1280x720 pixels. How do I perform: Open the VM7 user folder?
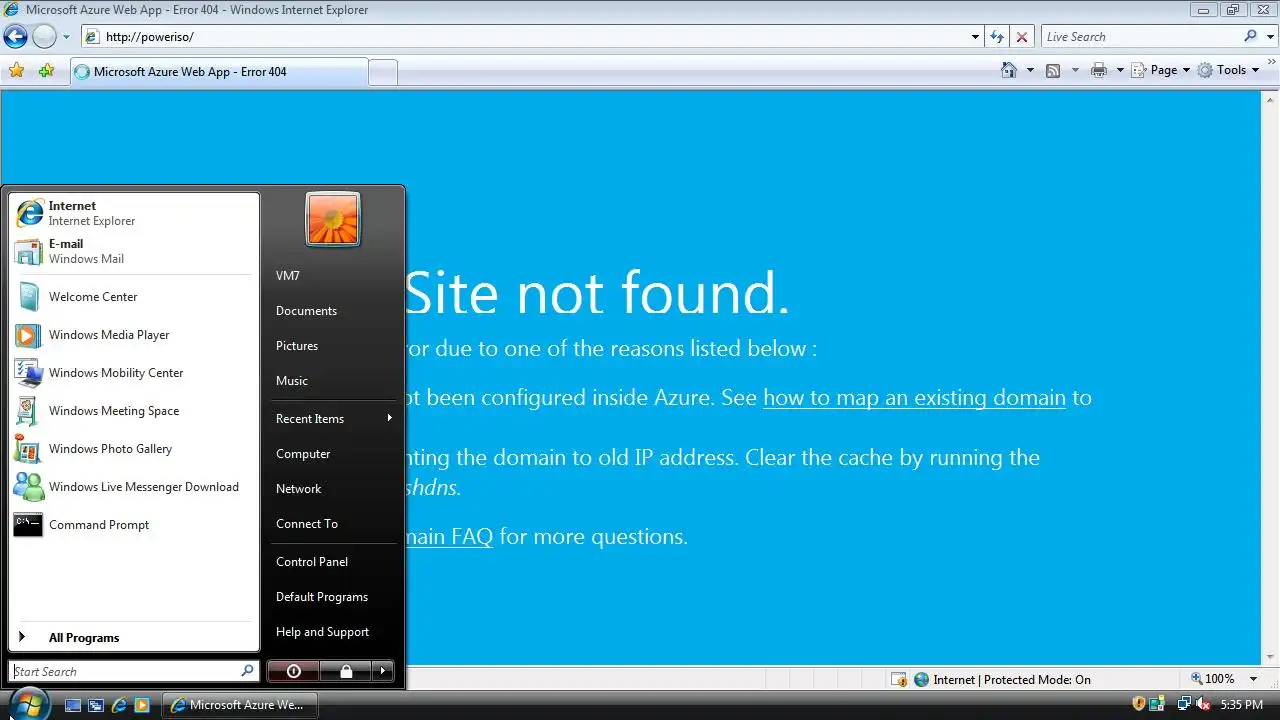(333, 276)
